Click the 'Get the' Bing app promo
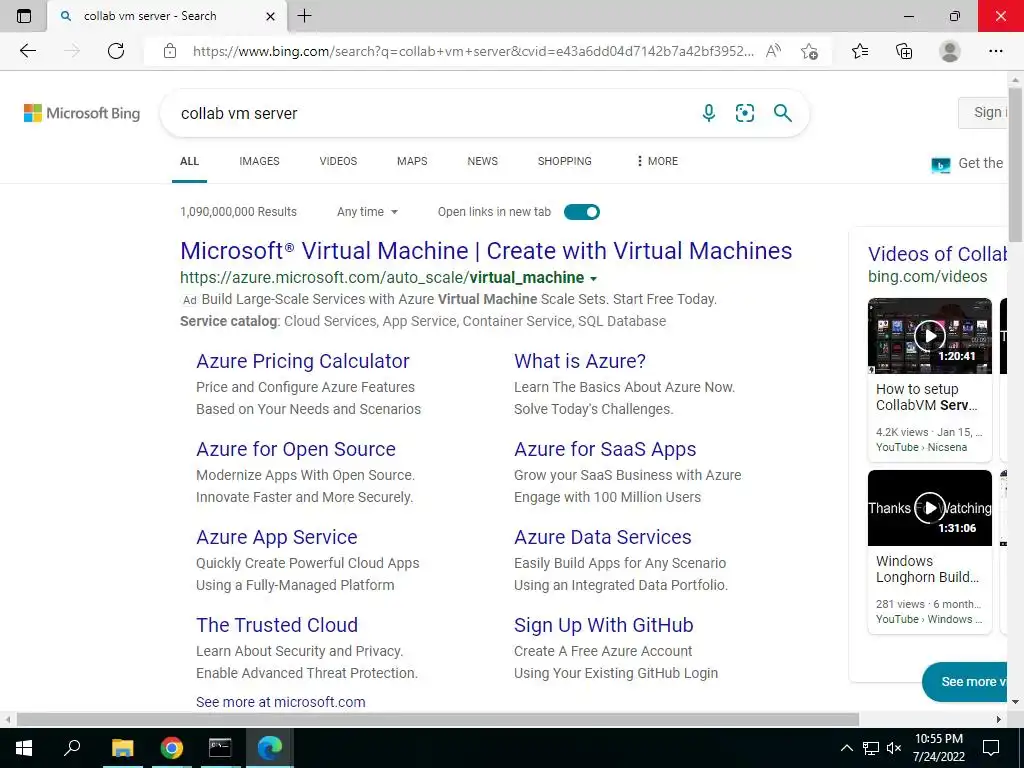The height and width of the screenshot is (768, 1024). [x=968, y=163]
